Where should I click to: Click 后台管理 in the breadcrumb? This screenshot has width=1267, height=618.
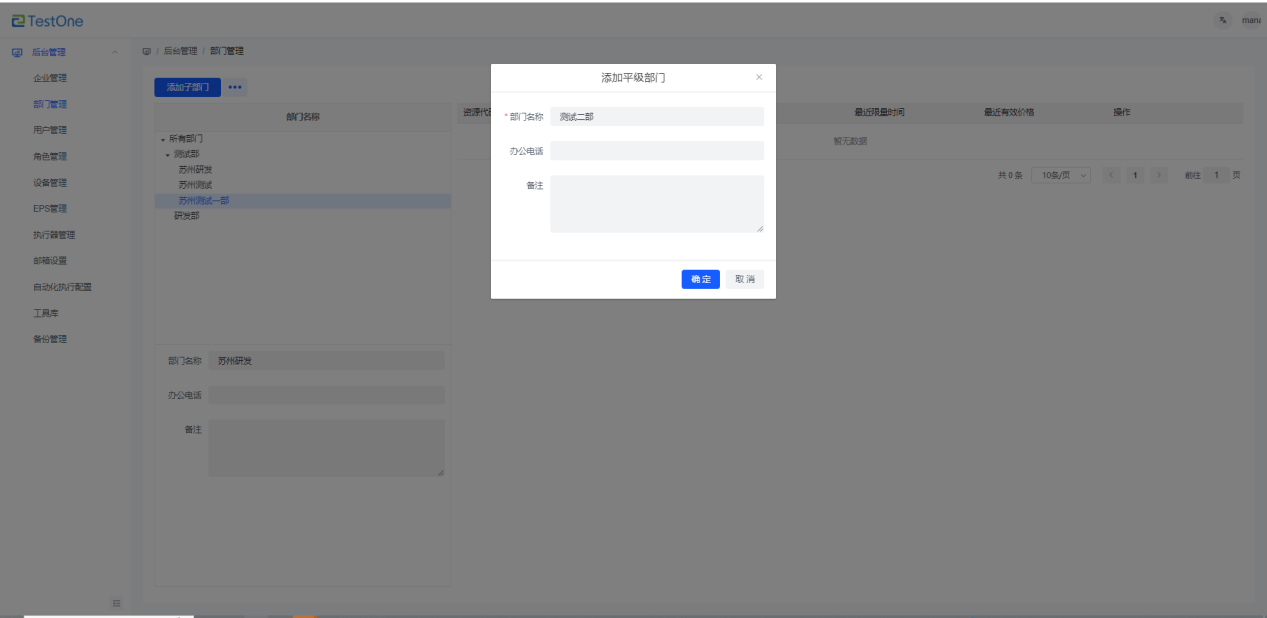coord(180,51)
